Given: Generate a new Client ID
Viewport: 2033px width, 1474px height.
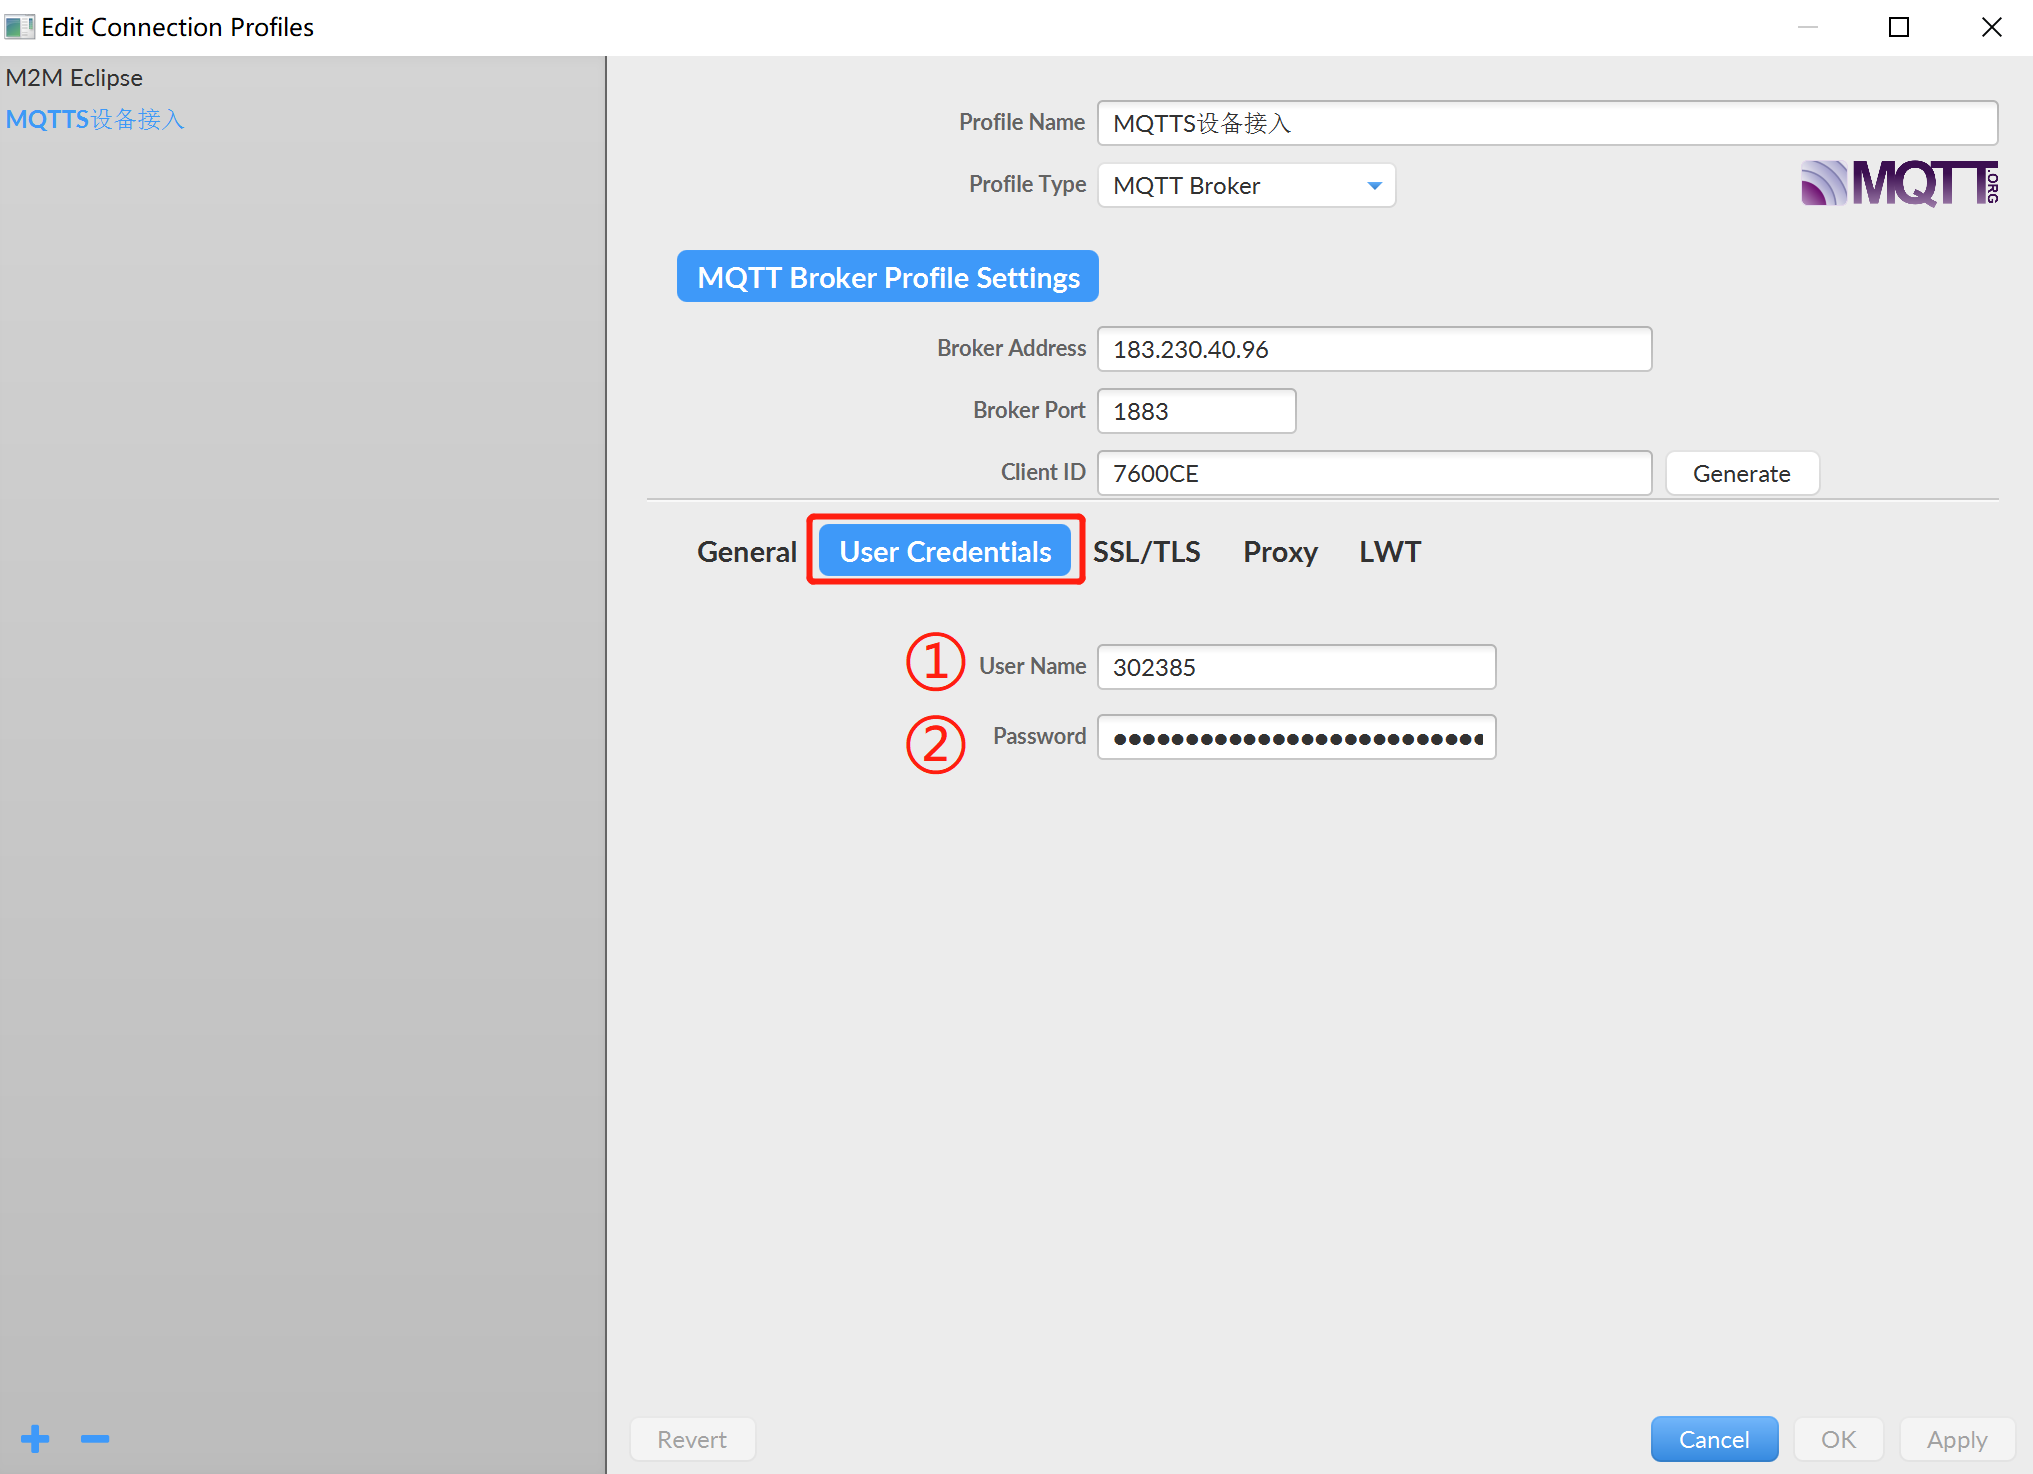Looking at the screenshot, I should [1741, 473].
